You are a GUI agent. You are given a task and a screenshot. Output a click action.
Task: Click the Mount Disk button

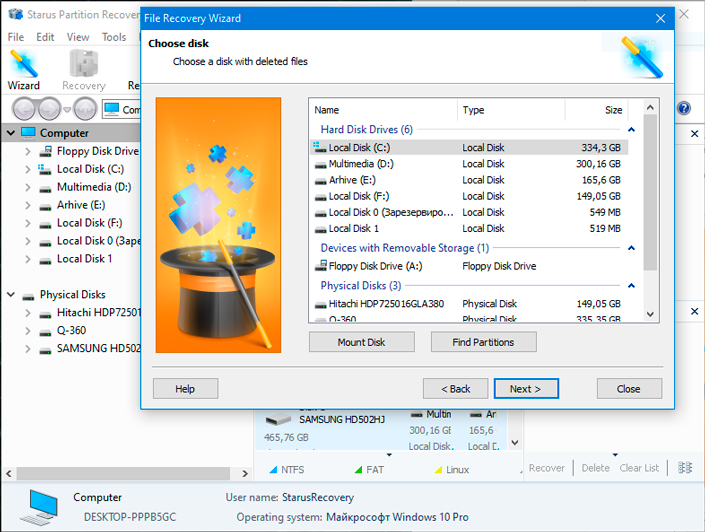361,342
